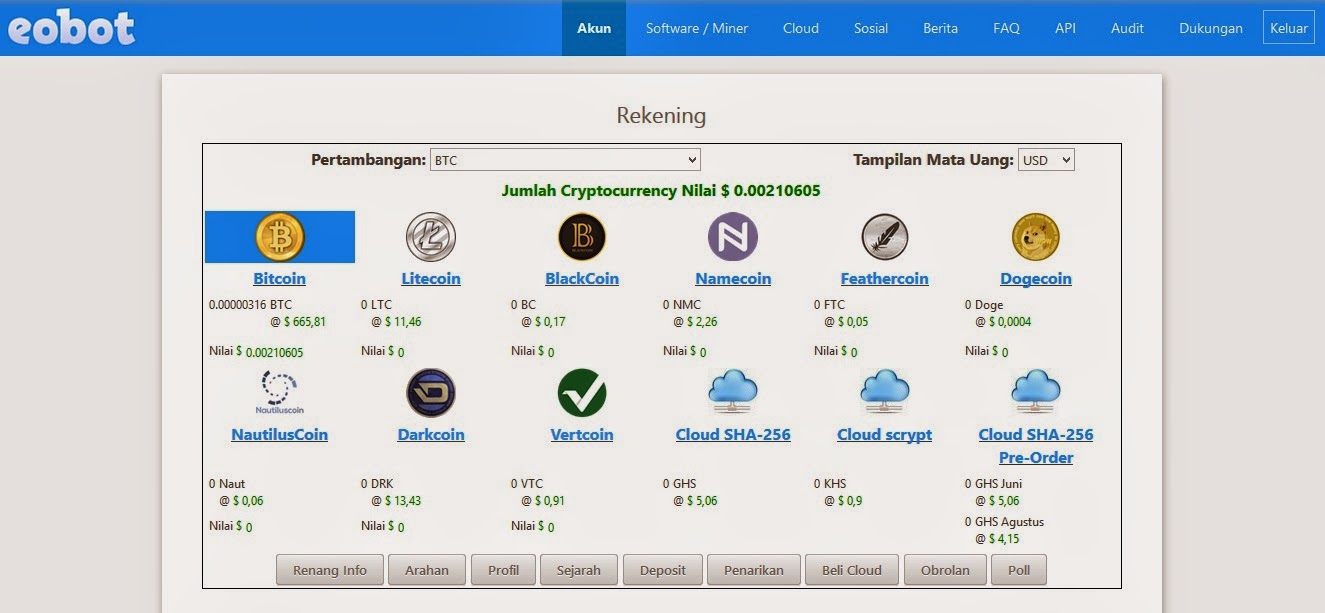Open the Feathercoin link
Image resolution: width=1325 pixels, height=613 pixels.
click(x=885, y=279)
